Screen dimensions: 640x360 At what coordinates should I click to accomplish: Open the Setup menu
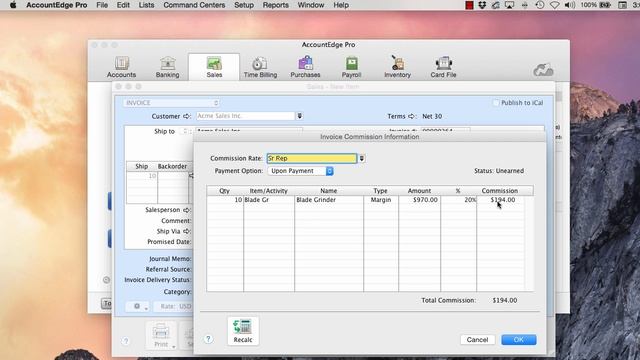[244, 5]
